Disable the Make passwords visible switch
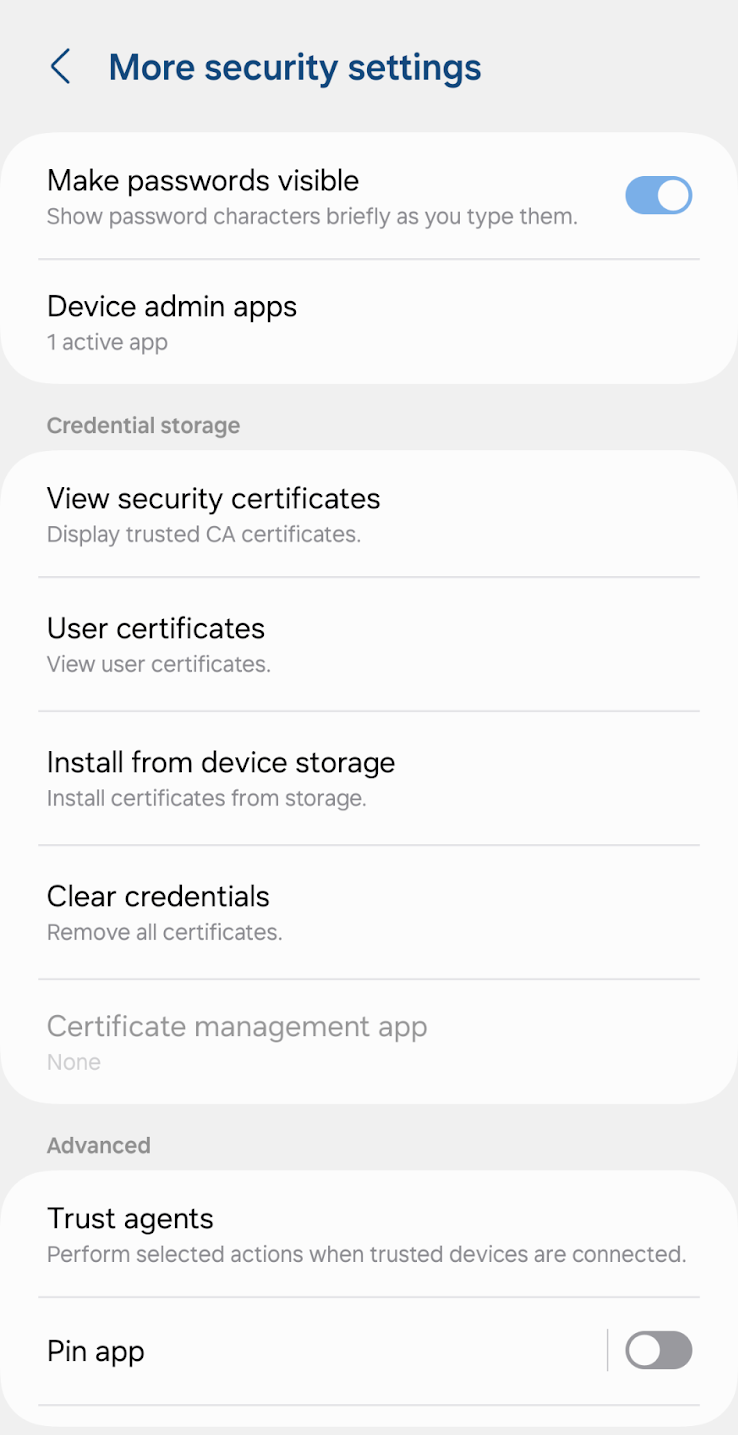 tap(658, 195)
